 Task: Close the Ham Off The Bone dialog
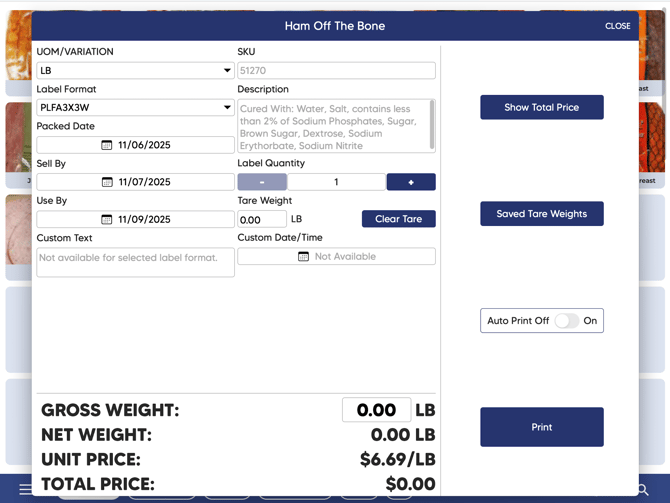click(617, 26)
